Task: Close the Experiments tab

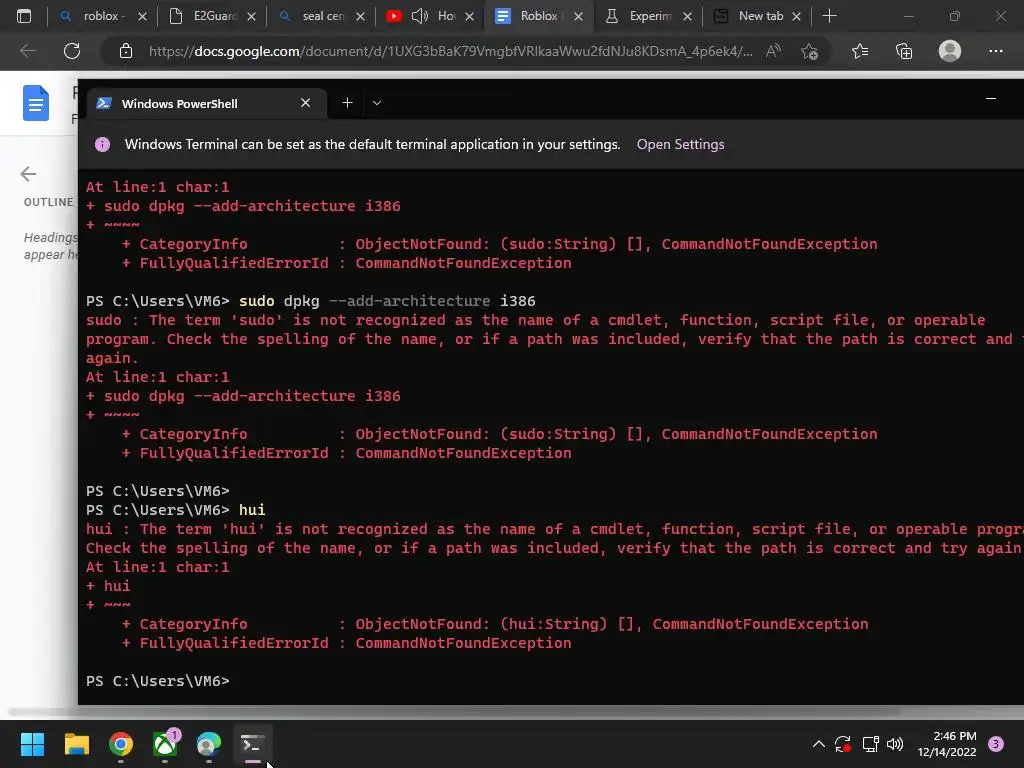Action: click(x=688, y=16)
